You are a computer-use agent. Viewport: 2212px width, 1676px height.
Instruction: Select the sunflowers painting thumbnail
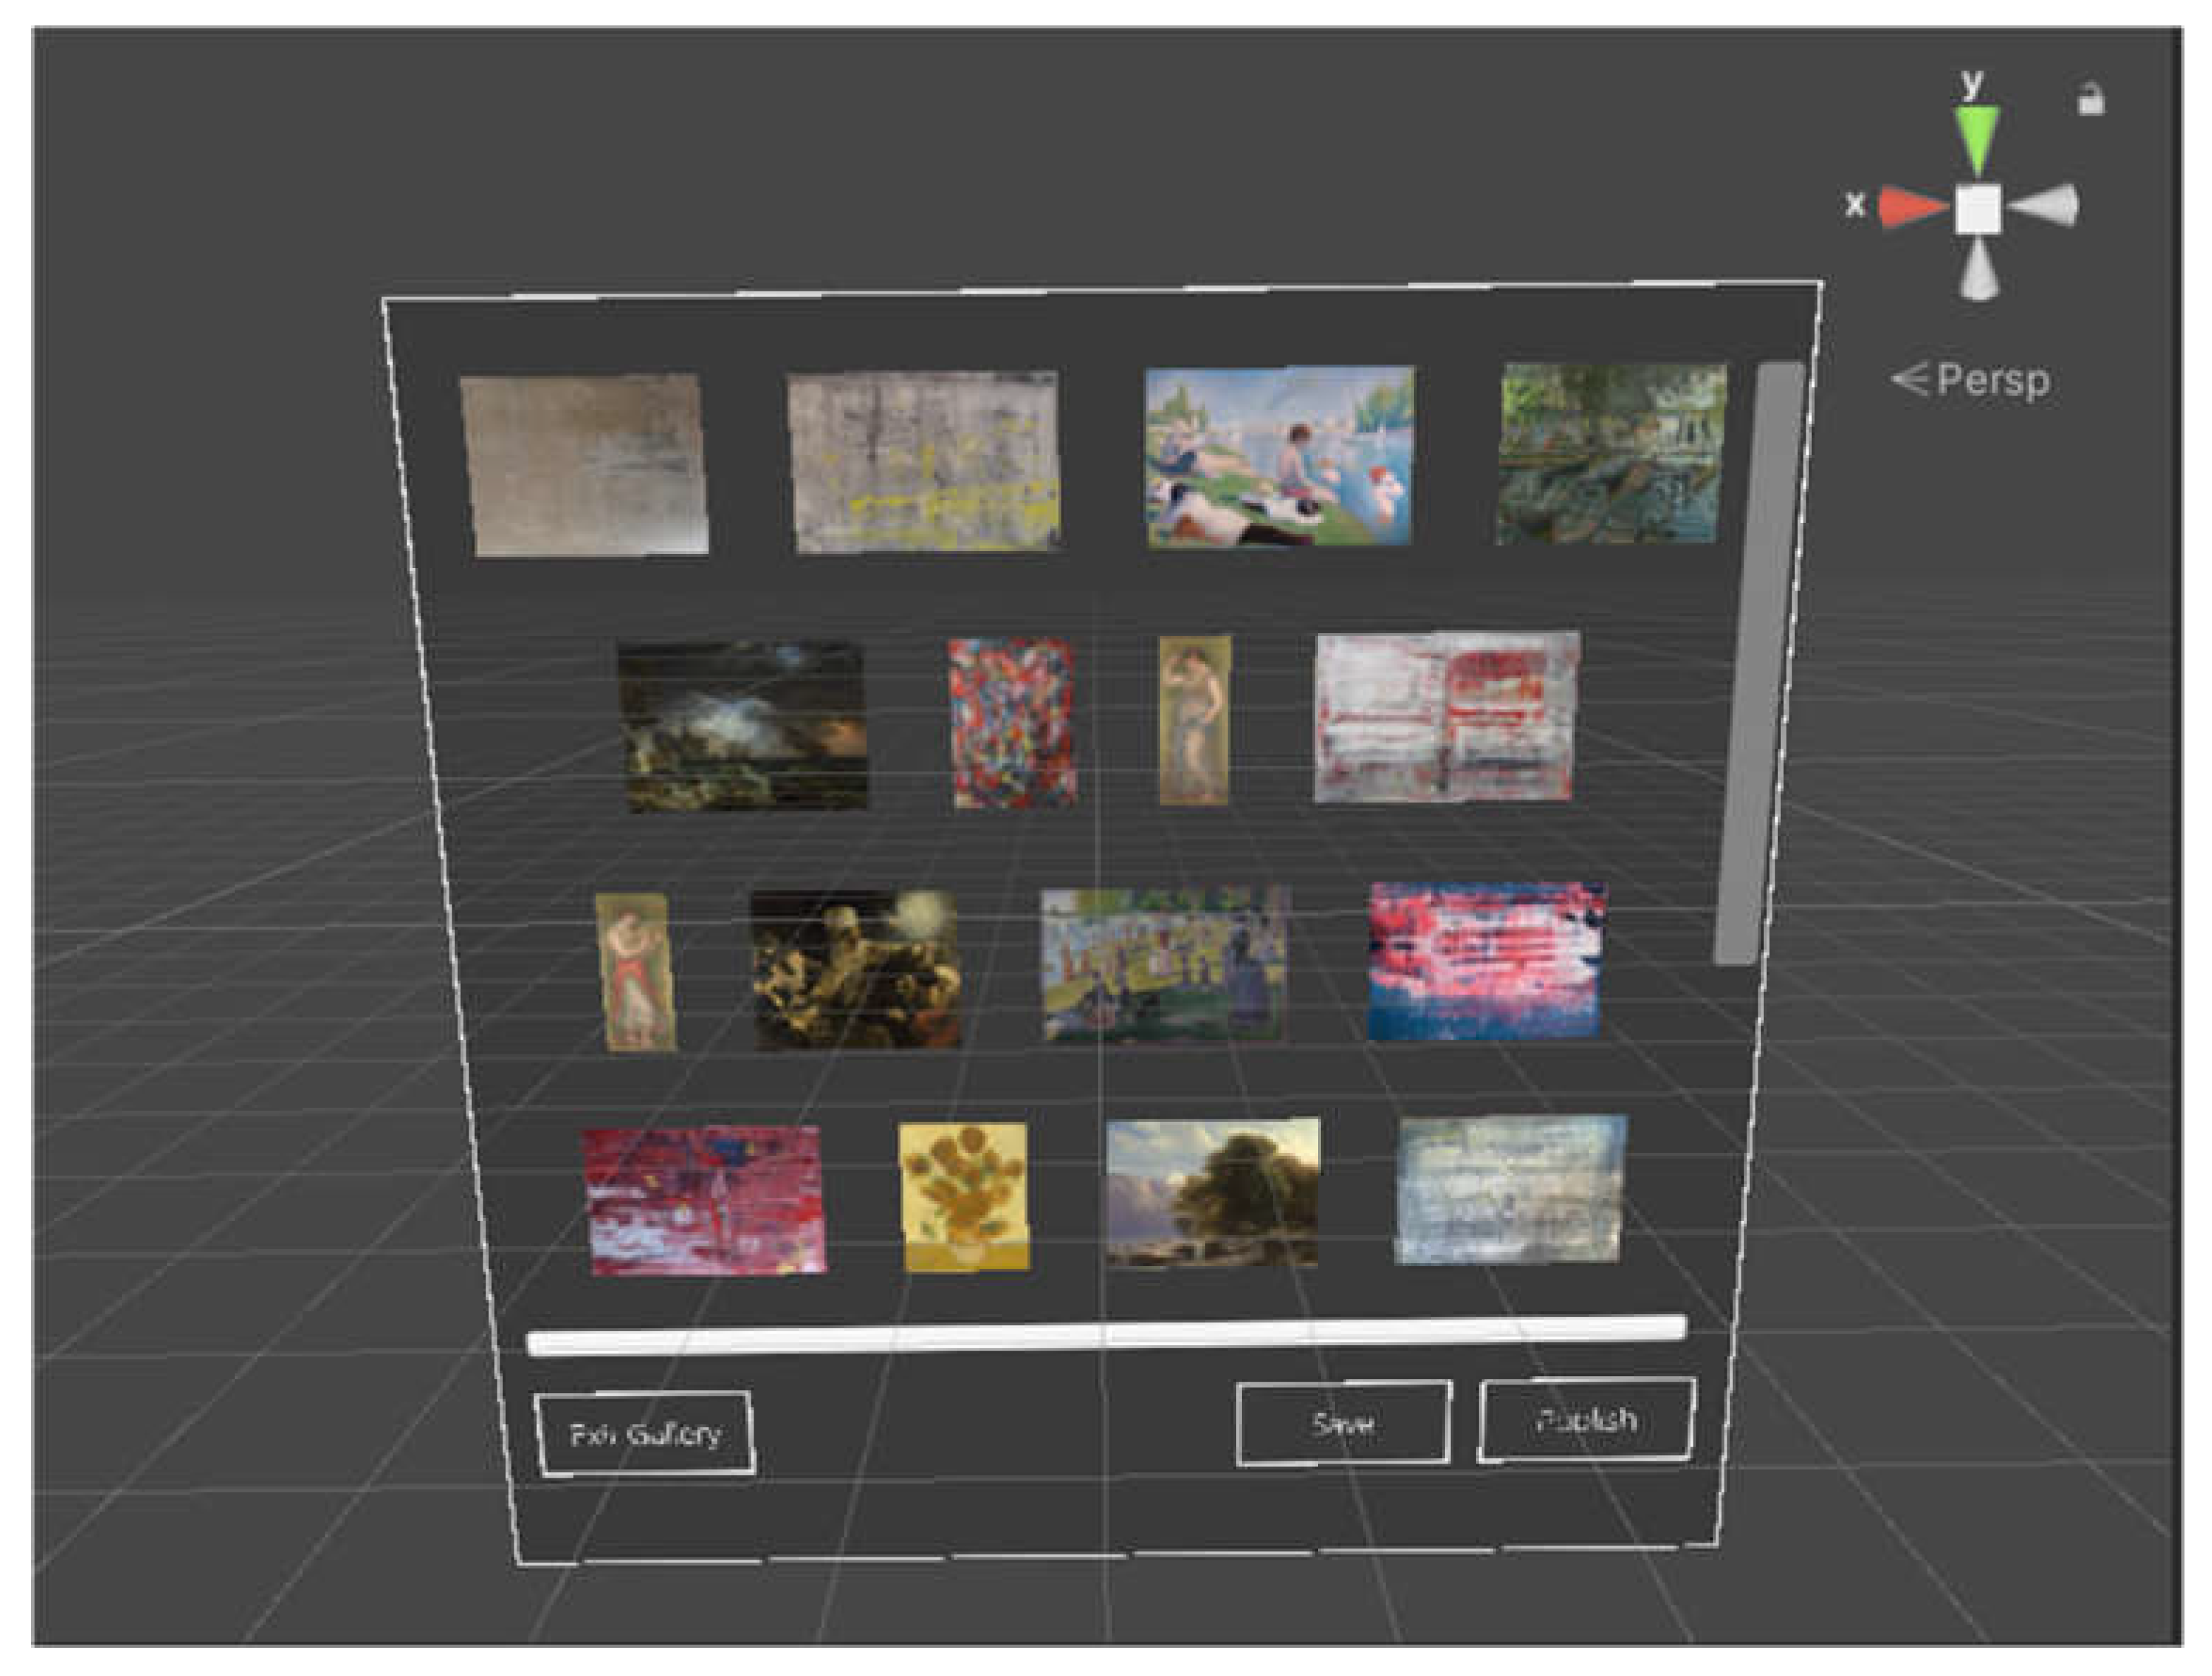click(964, 1197)
